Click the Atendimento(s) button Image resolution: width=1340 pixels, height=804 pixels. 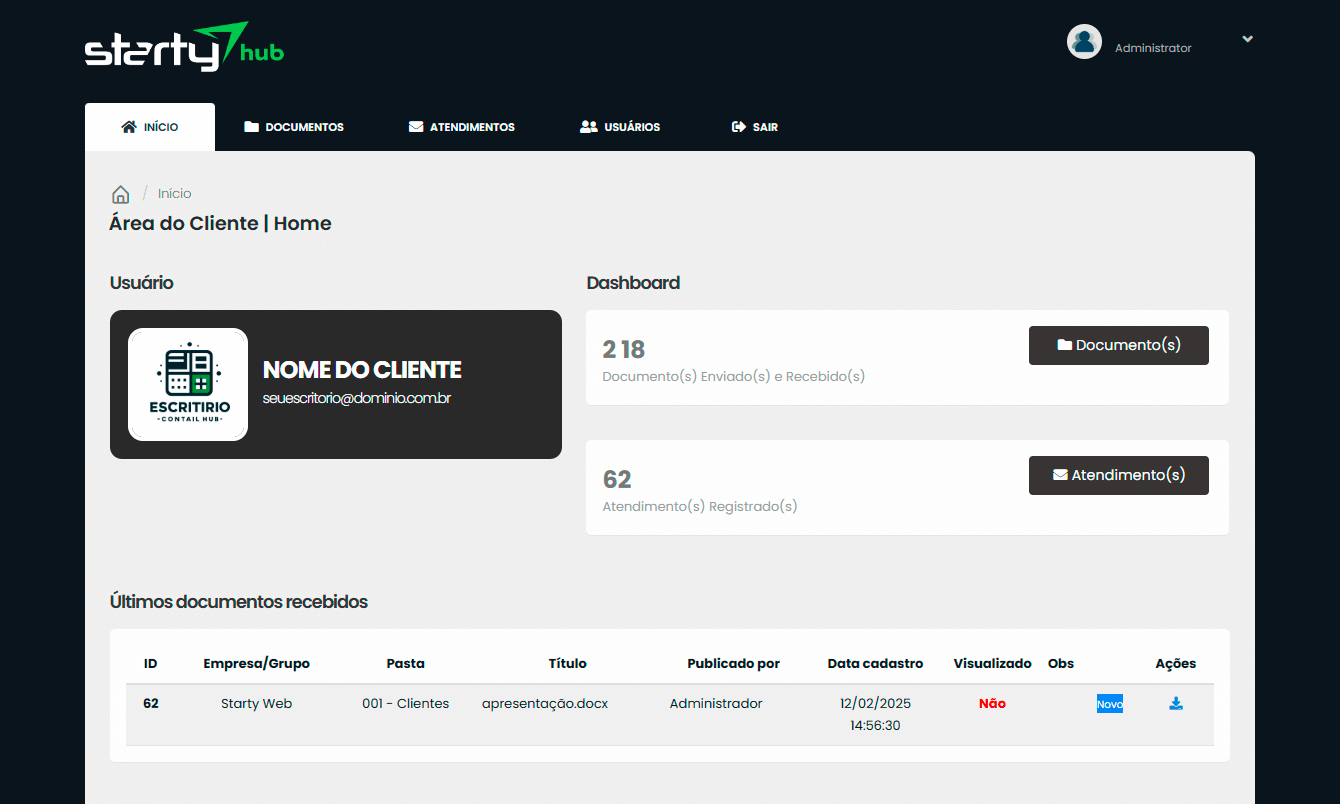(1118, 475)
